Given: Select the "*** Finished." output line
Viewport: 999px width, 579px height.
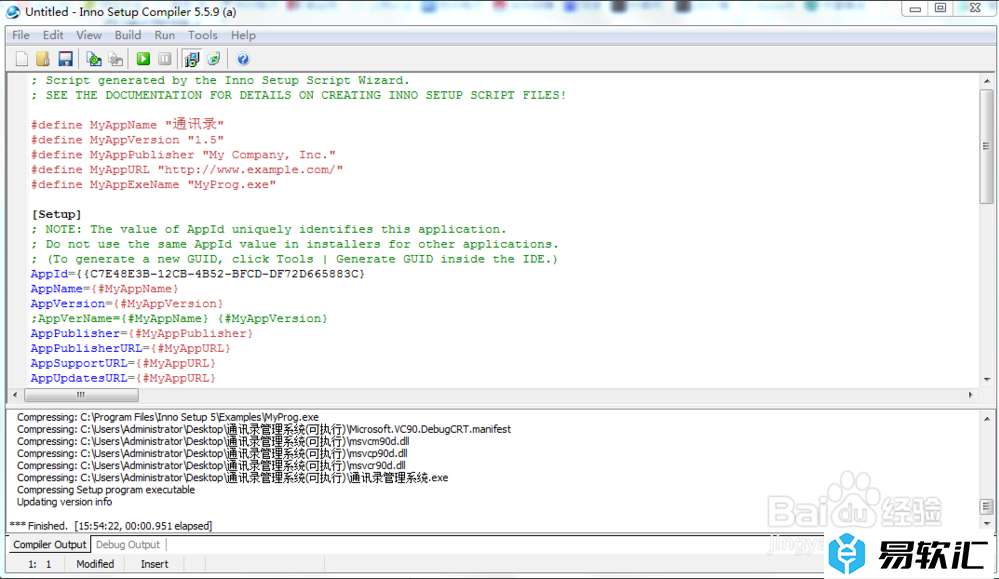Looking at the screenshot, I should 111,526.
